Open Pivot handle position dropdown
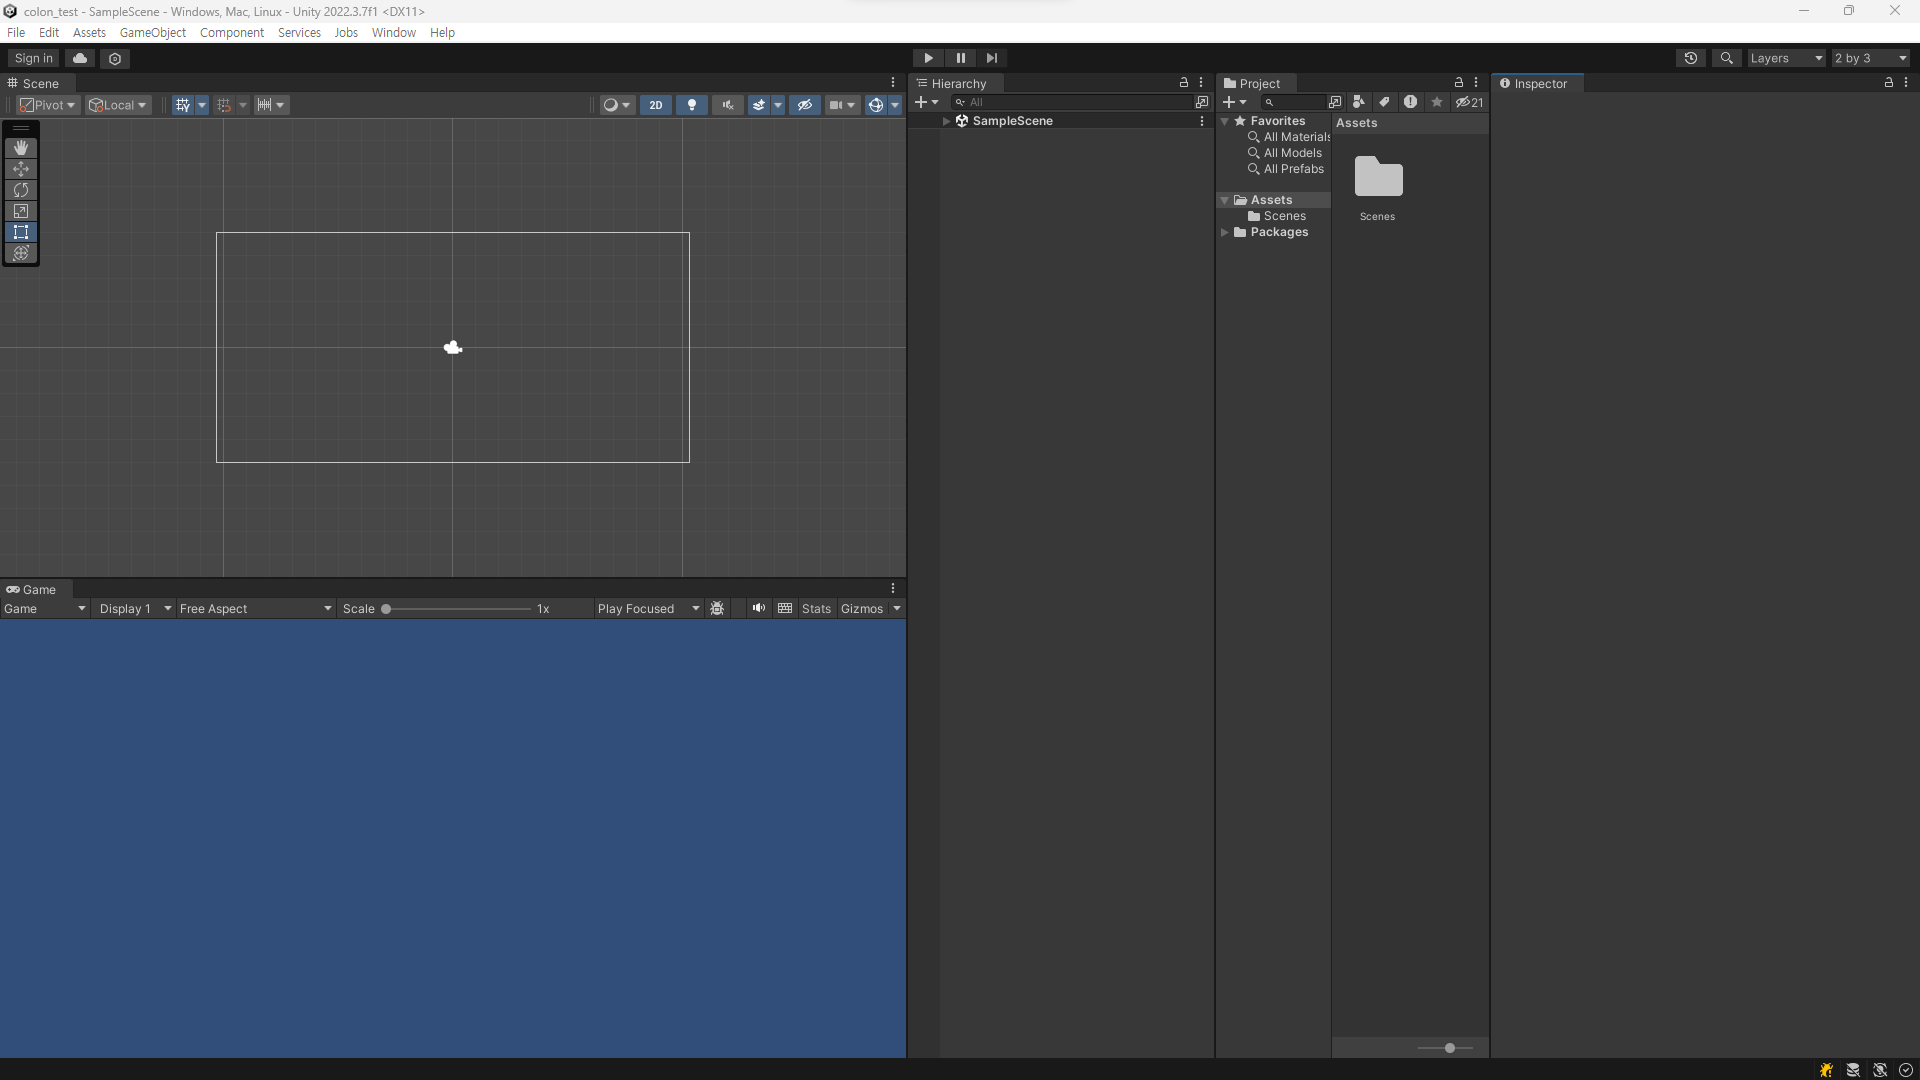1920x1080 pixels. (x=48, y=105)
